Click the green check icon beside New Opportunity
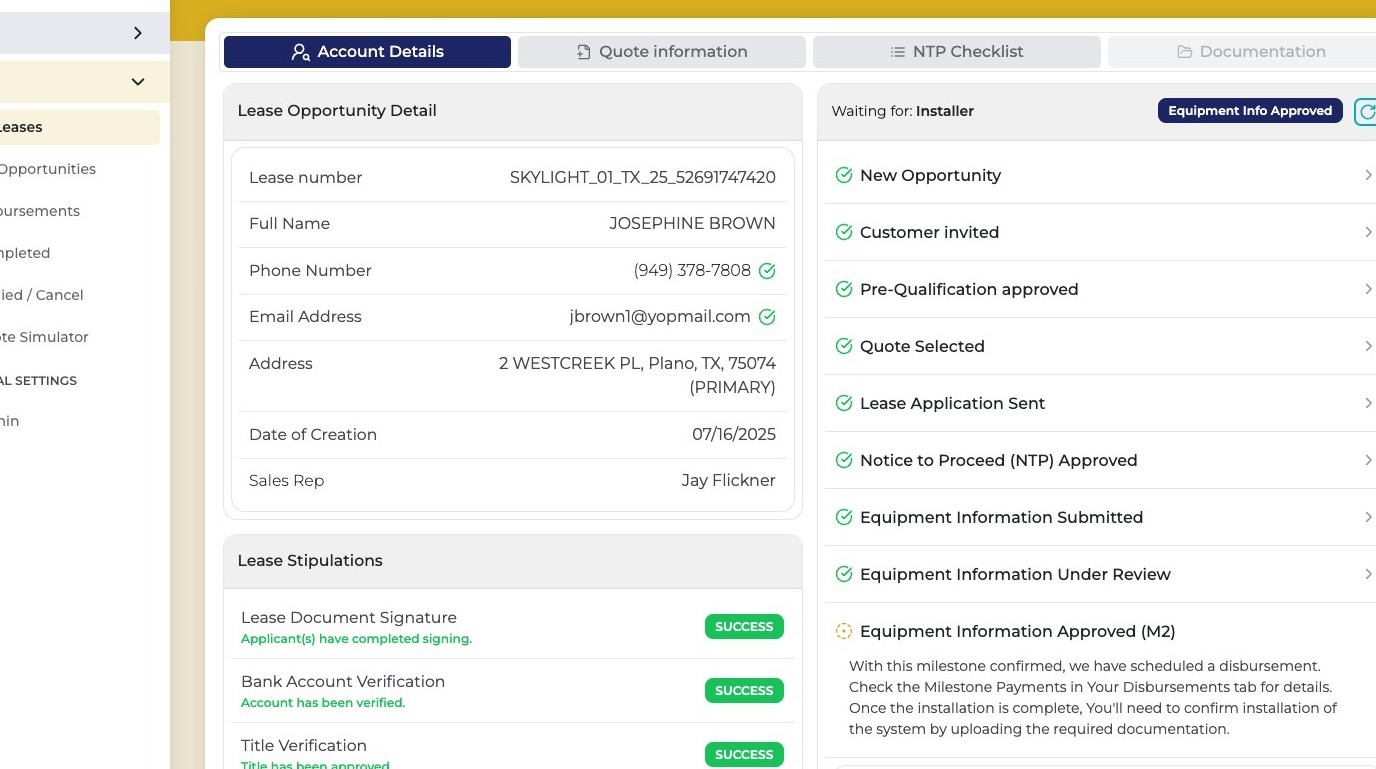Viewport: 1376px width, 769px height. tap(844, 175)
